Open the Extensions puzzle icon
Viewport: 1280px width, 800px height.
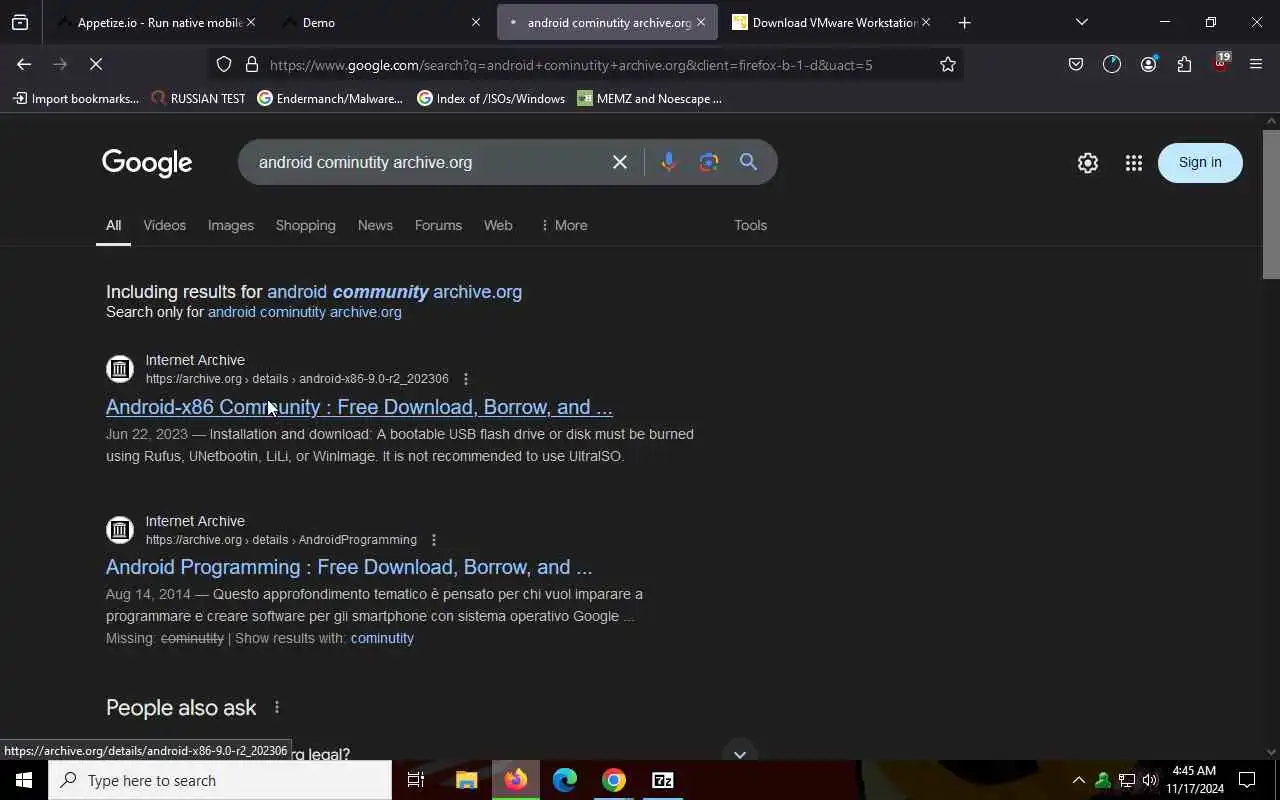[1184, 64]
